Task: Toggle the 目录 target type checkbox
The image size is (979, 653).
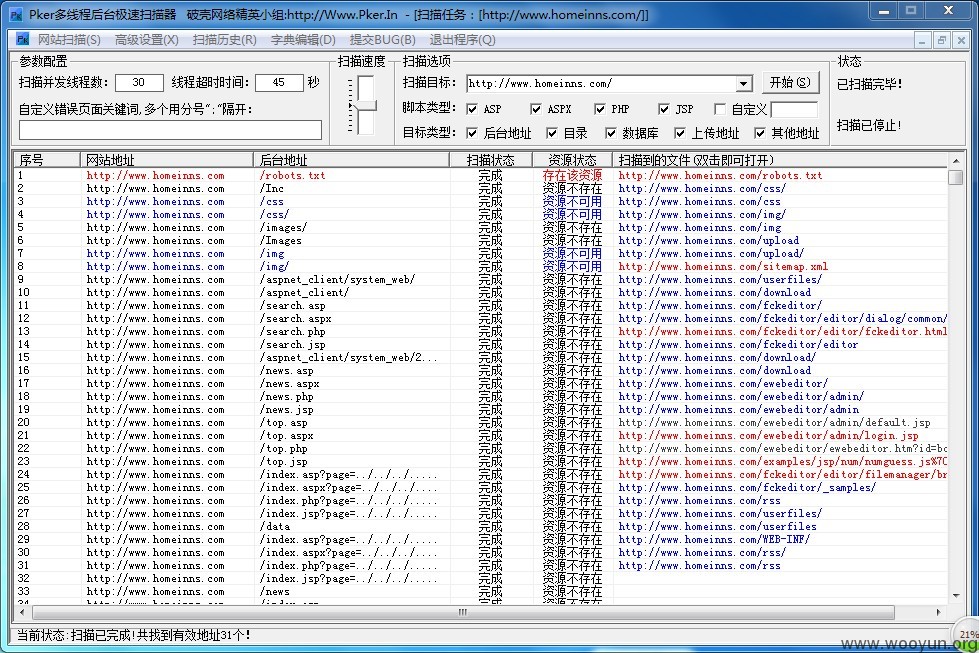Action: (x=551, y=133)
